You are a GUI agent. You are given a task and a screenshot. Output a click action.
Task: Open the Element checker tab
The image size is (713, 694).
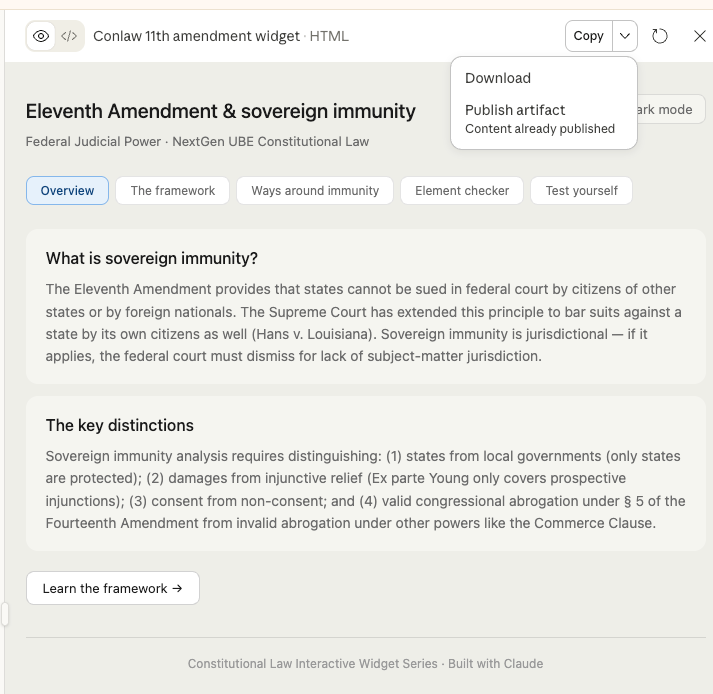(462, 190)
